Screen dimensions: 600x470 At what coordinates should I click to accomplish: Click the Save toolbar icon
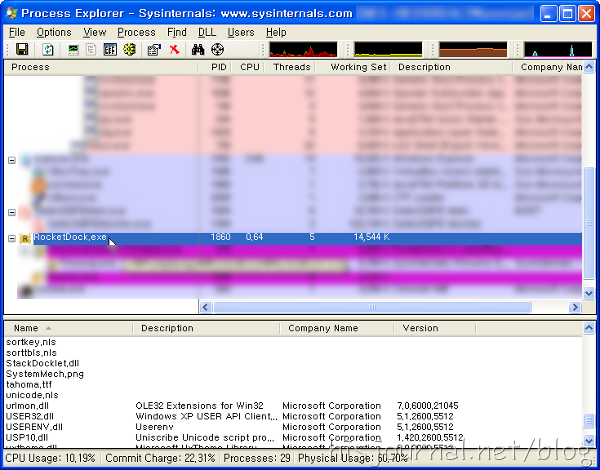(22, 49)
